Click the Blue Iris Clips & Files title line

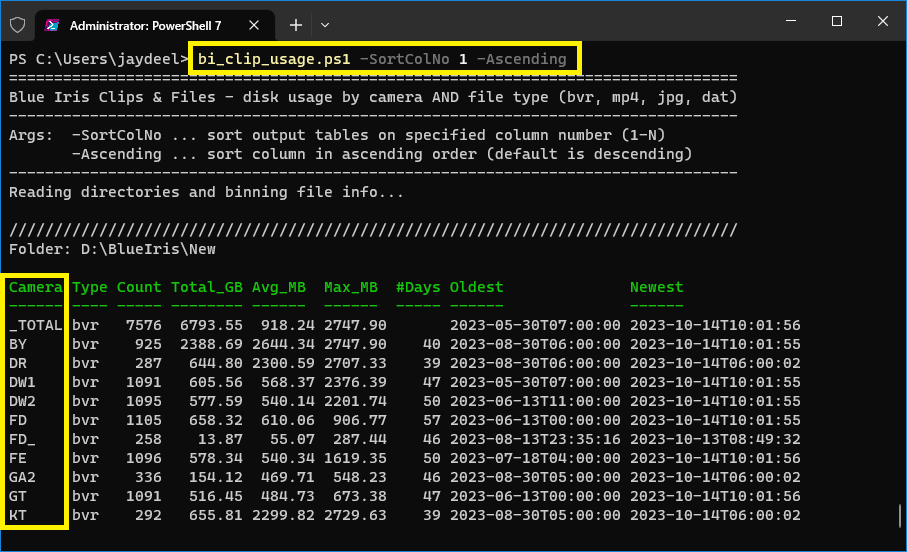pyautogui.click(x=373, y=97)
